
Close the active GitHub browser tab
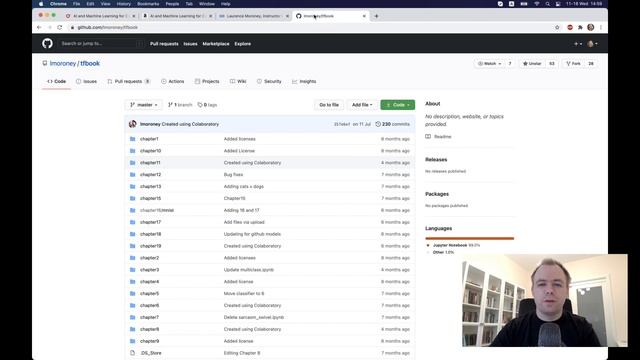(x=364, y=16)
